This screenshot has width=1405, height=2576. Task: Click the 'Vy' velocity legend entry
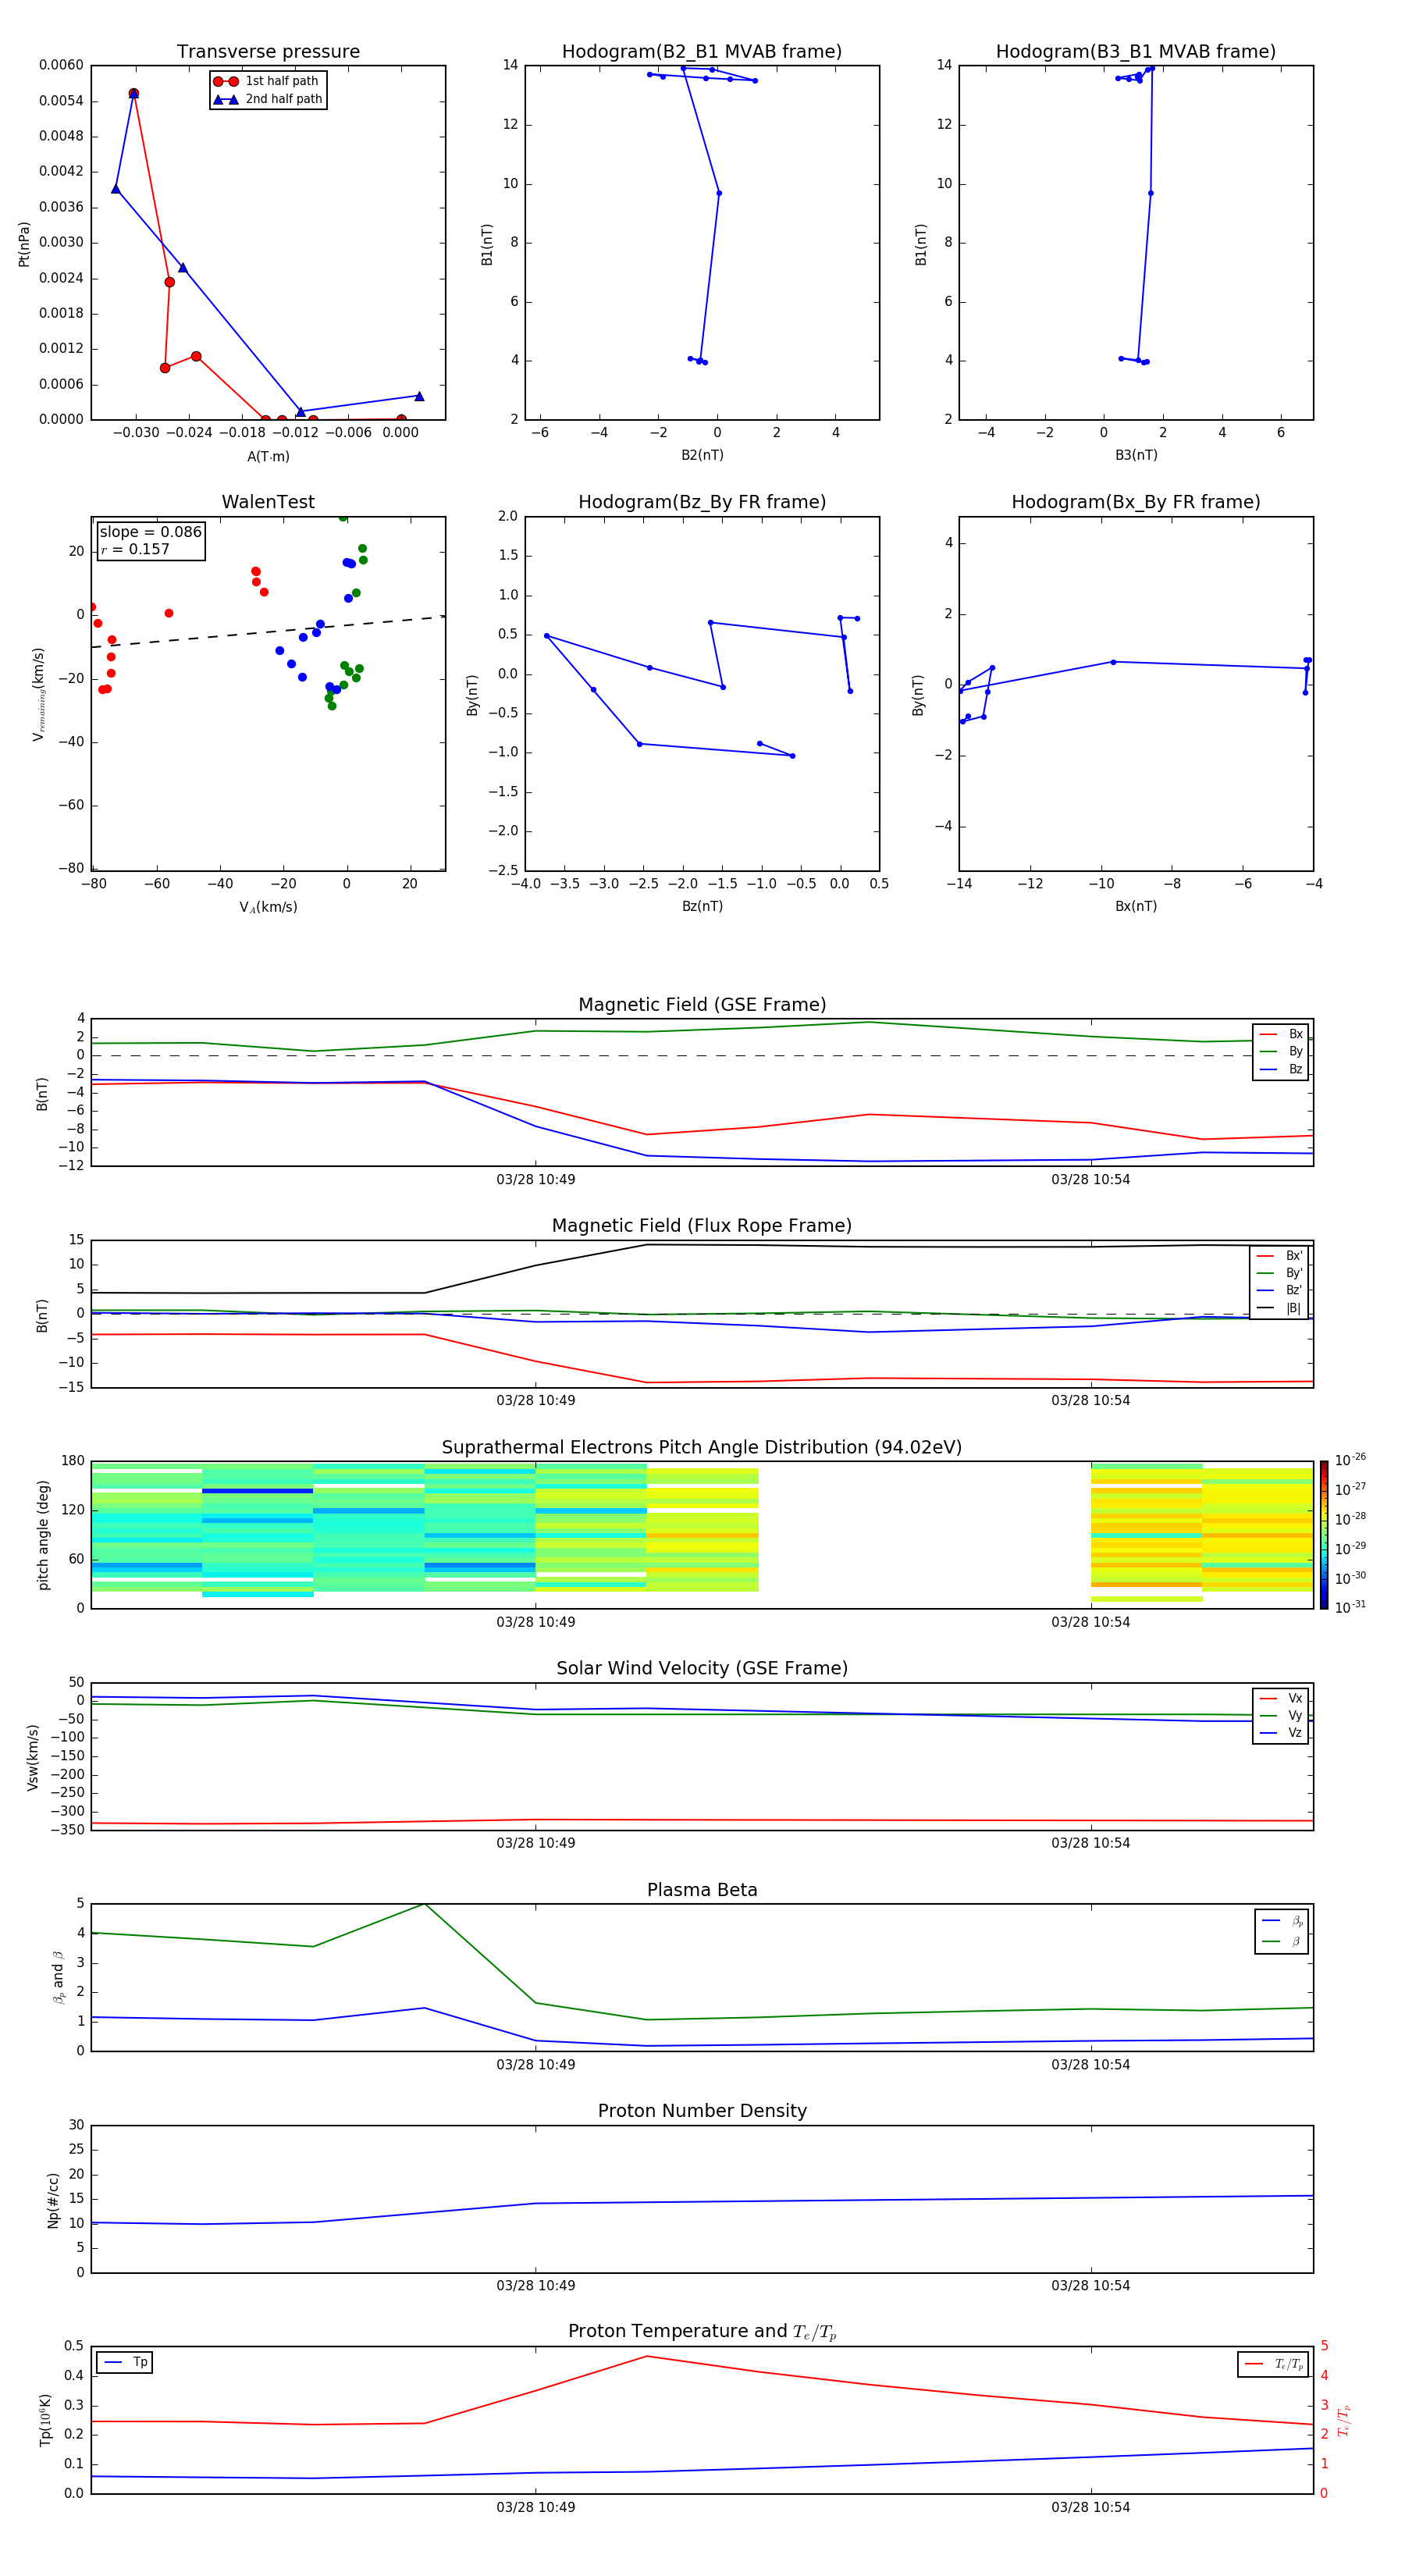pyautogui.click(x=1281, y=1715)
